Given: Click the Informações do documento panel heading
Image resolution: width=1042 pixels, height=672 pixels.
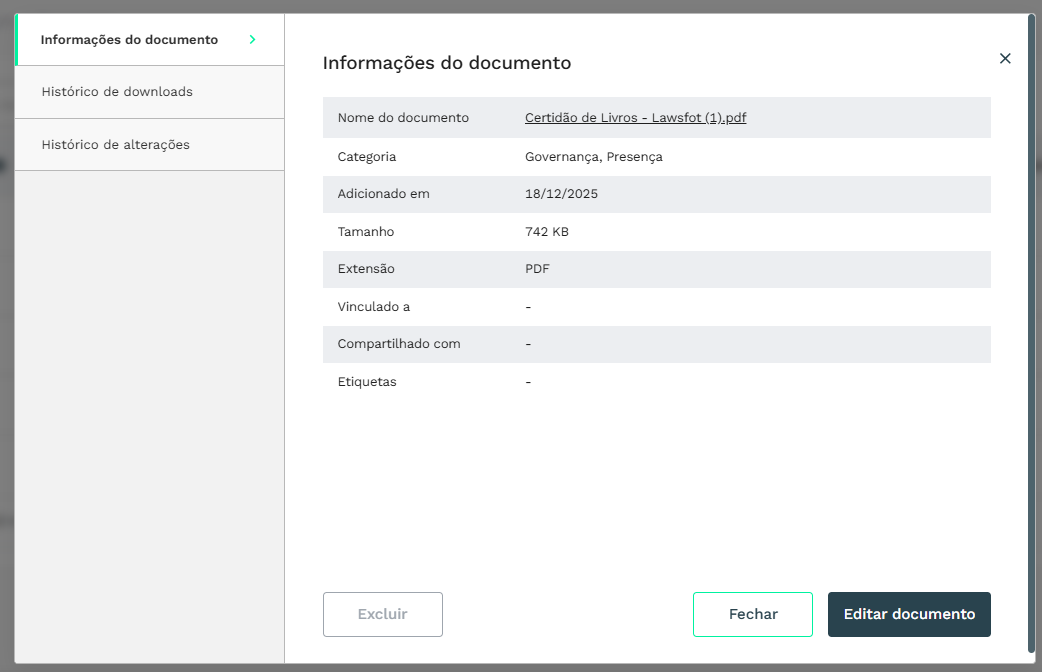Looking at the screenshot, I should tap(446, 63).
